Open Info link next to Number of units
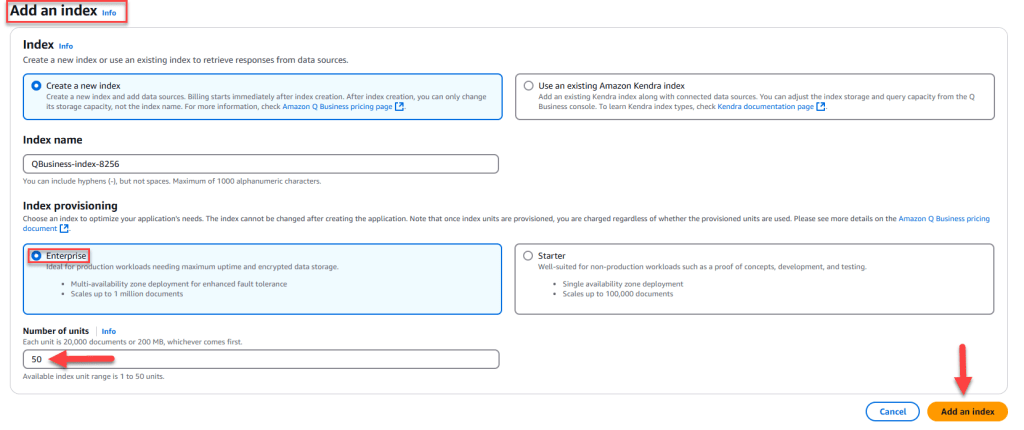 tap(108, 331)
